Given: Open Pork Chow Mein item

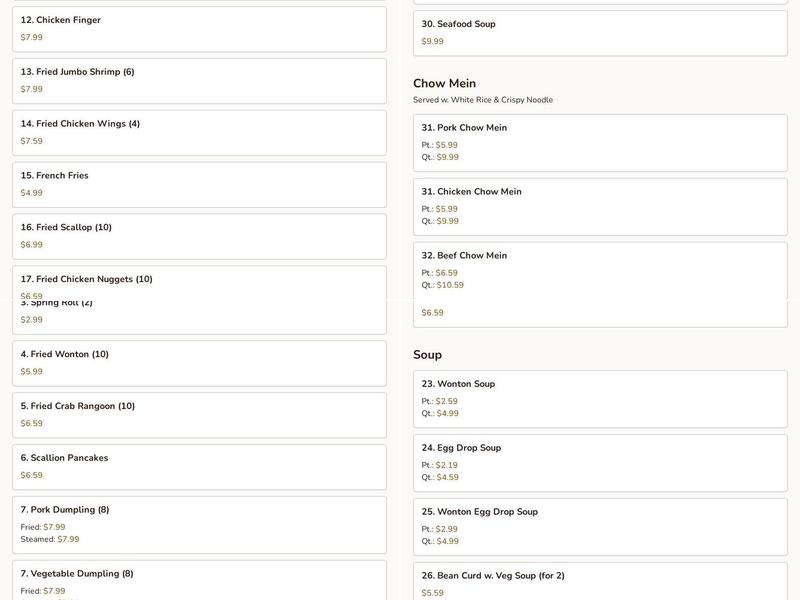Looking at the screenshot, I should tap(600, 143).
